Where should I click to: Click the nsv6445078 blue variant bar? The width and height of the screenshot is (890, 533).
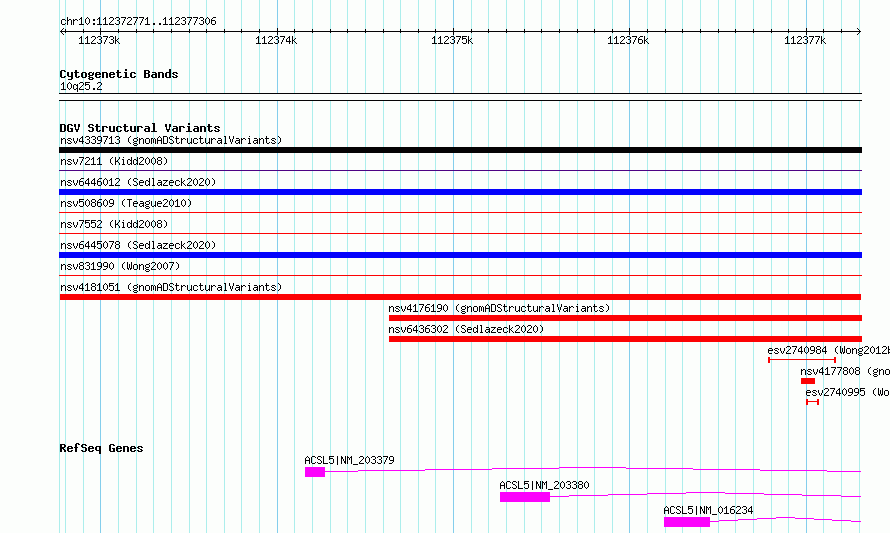tap(460, 255)
